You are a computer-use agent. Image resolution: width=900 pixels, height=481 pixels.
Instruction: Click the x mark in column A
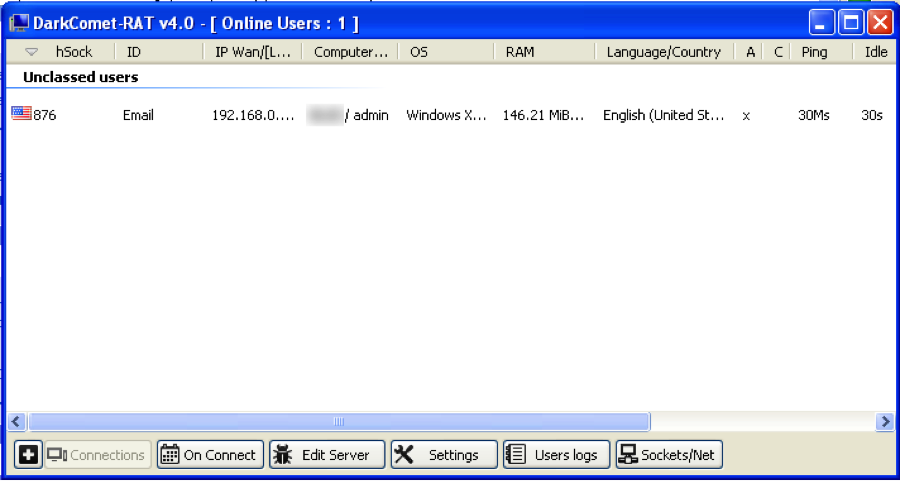(746, 116)
